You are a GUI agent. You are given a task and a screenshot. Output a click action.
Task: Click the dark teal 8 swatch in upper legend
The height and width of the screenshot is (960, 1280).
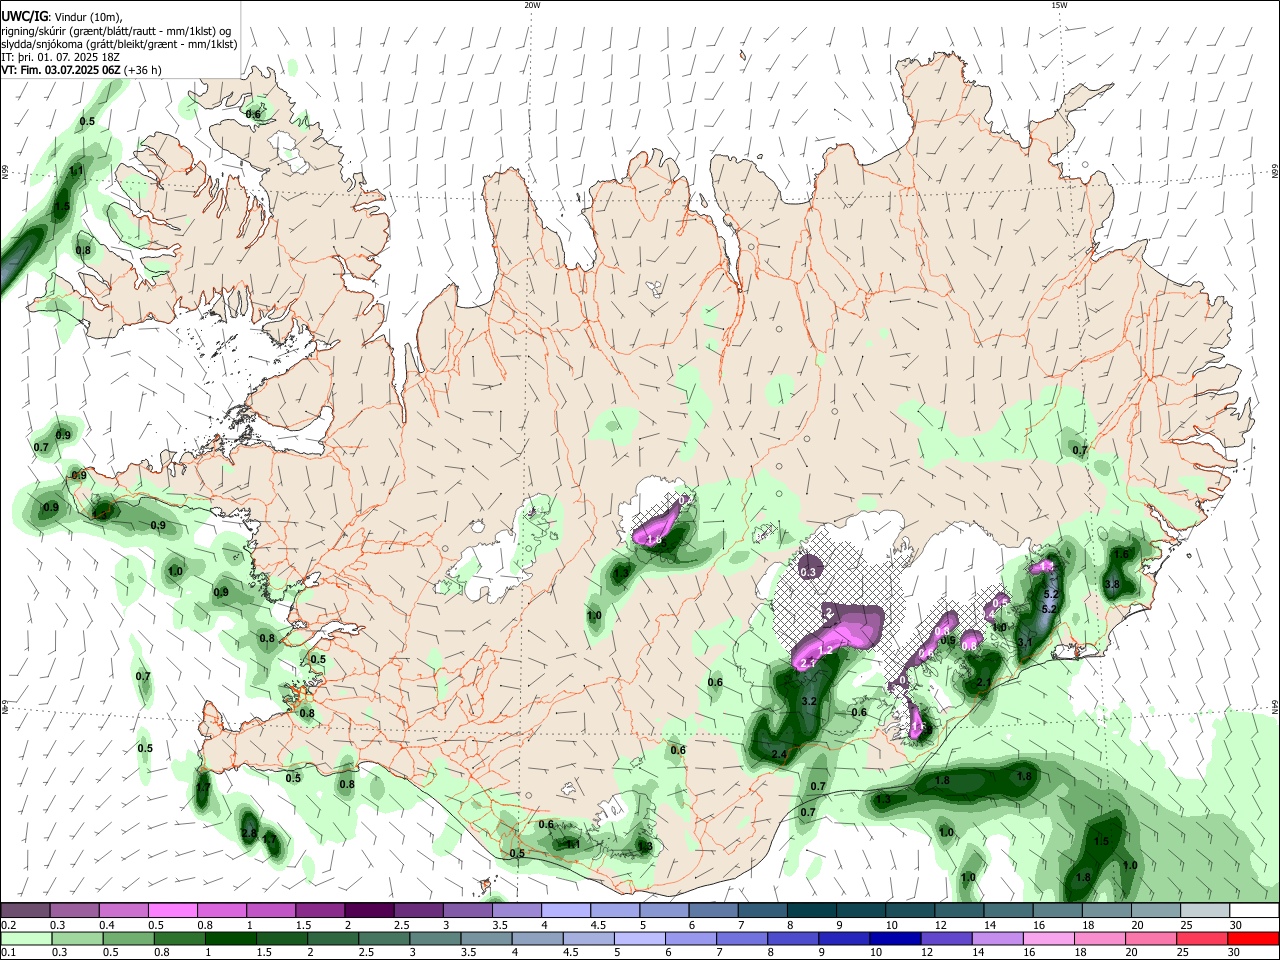(x=810, y=910)
